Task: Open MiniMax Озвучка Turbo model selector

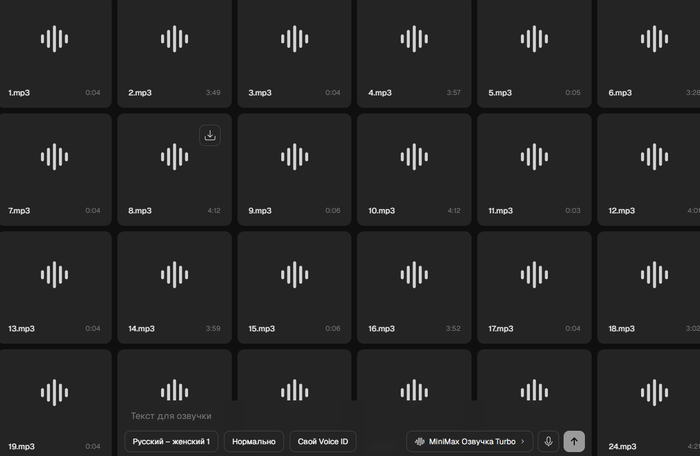Action: tap(470, 441)
